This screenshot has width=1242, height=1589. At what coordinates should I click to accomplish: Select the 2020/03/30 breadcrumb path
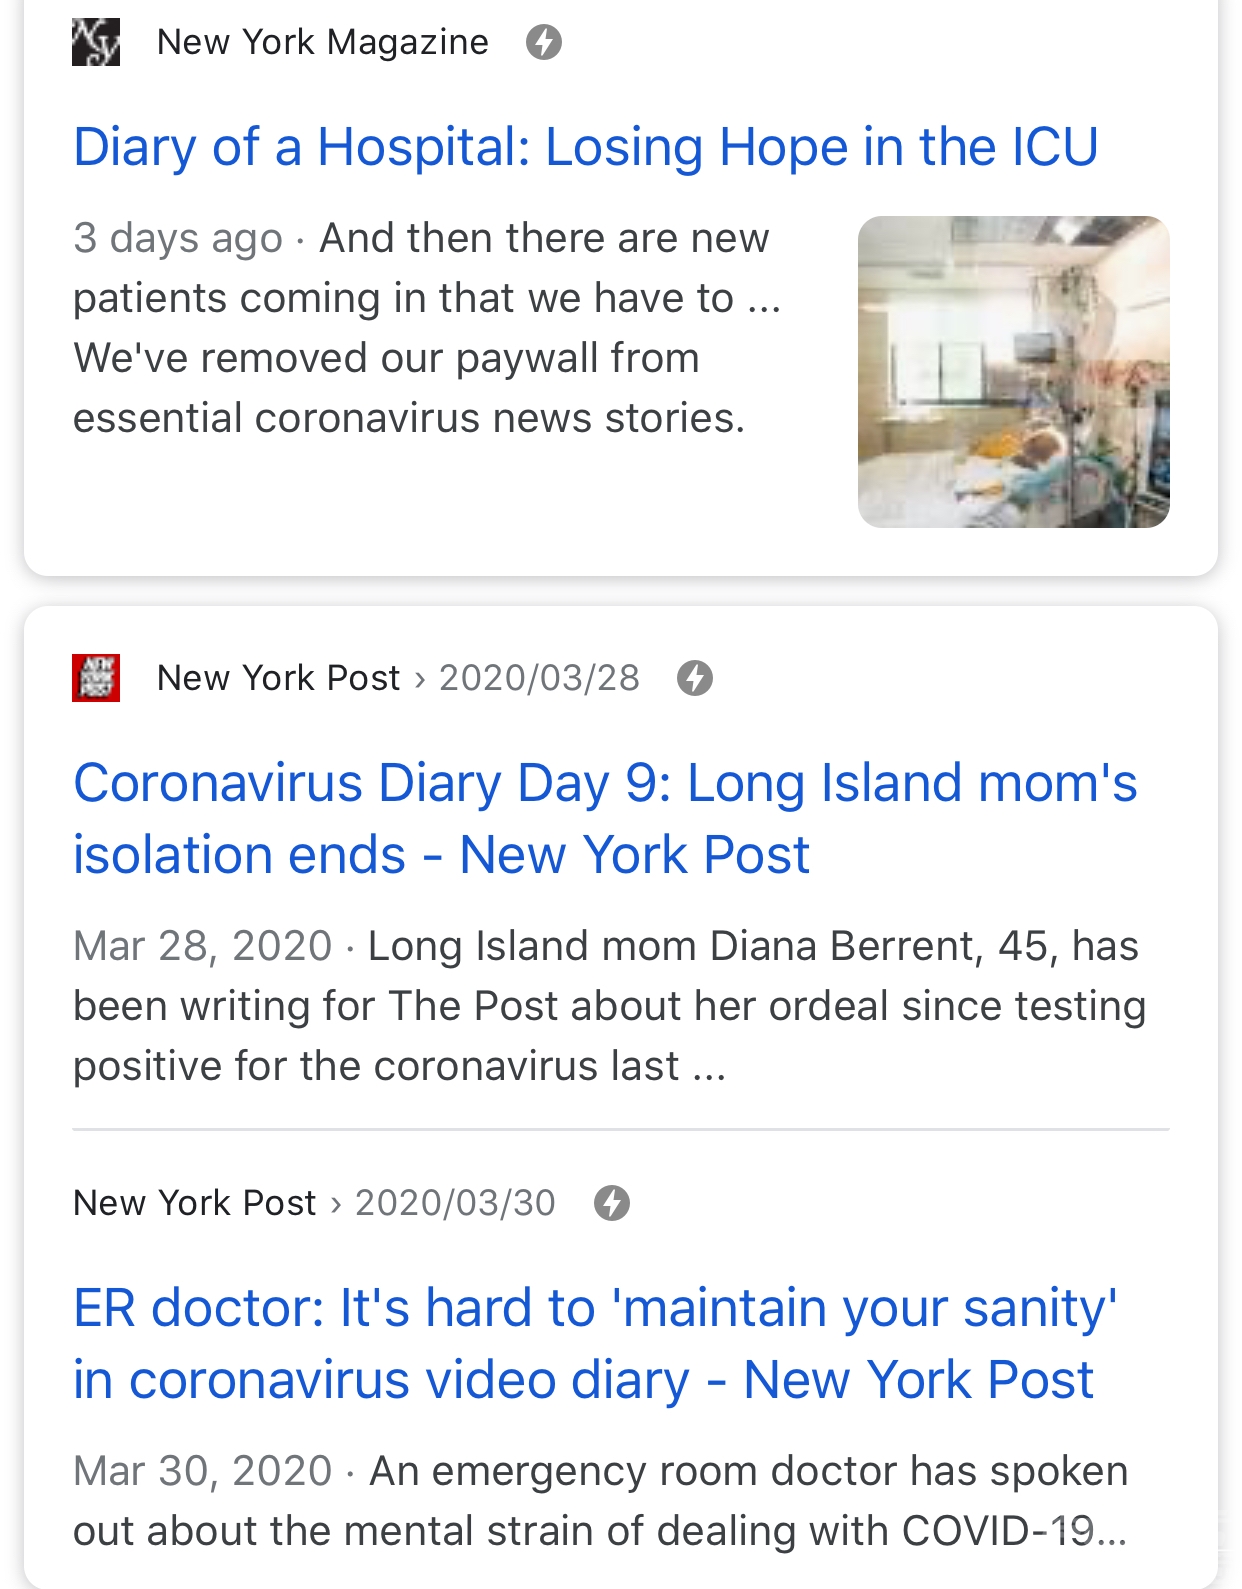(455, 1203)
